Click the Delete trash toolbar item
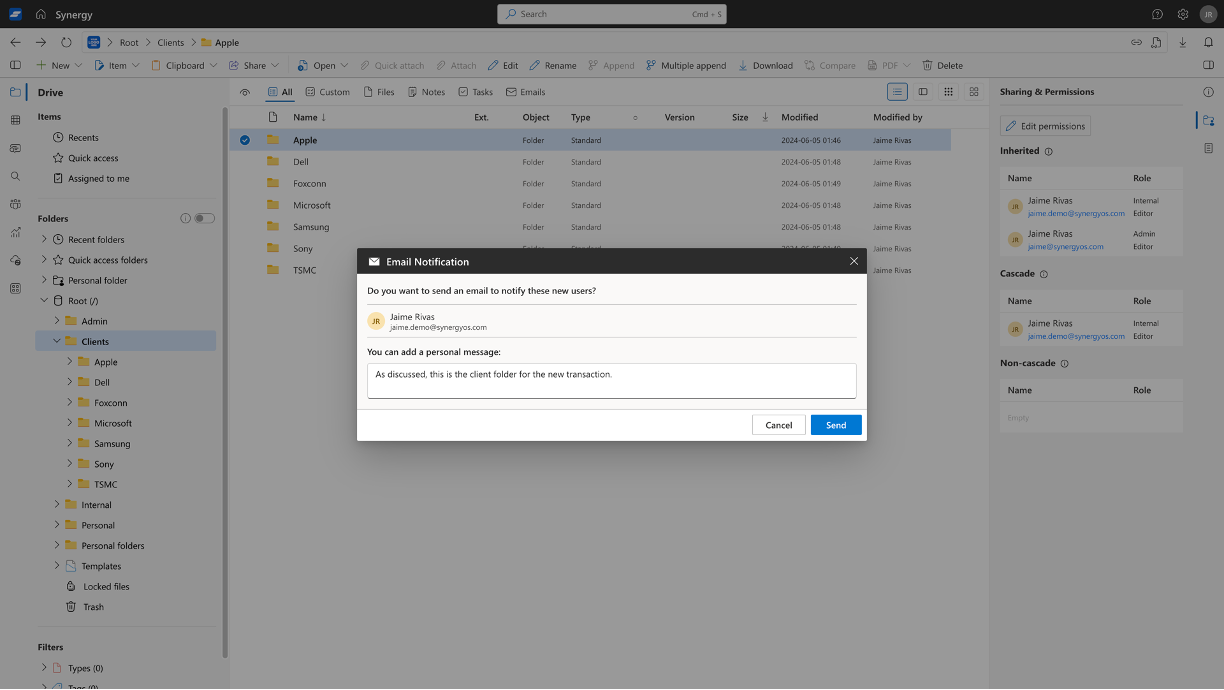1224x690 pixels. pos(942,65)
